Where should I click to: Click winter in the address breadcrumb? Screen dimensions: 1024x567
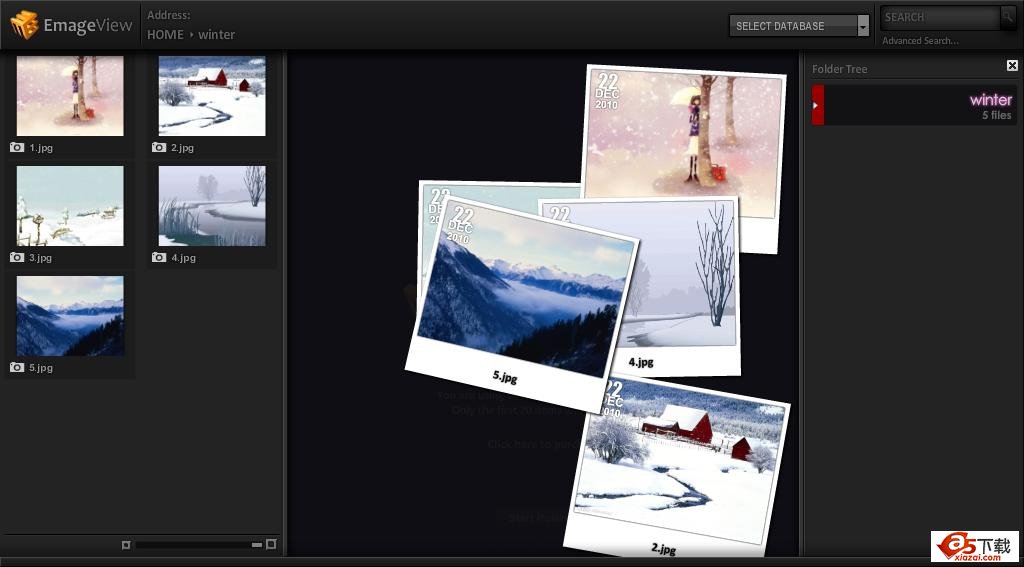[x=216, y=35]
